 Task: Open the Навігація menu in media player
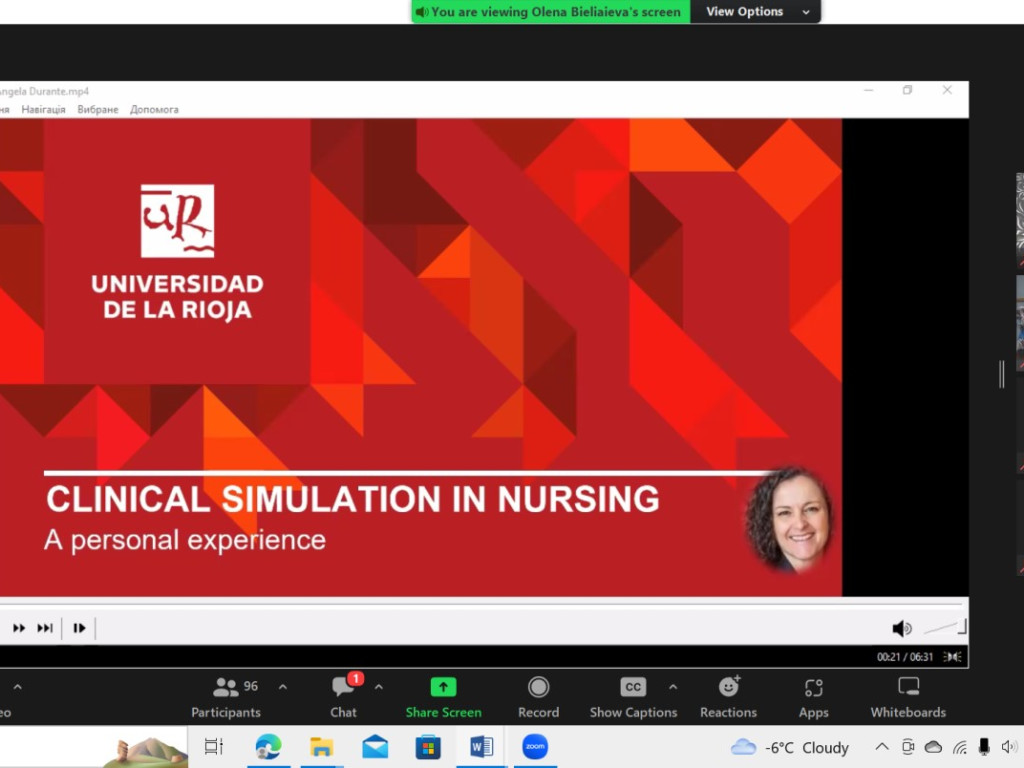tap(43, 110)
